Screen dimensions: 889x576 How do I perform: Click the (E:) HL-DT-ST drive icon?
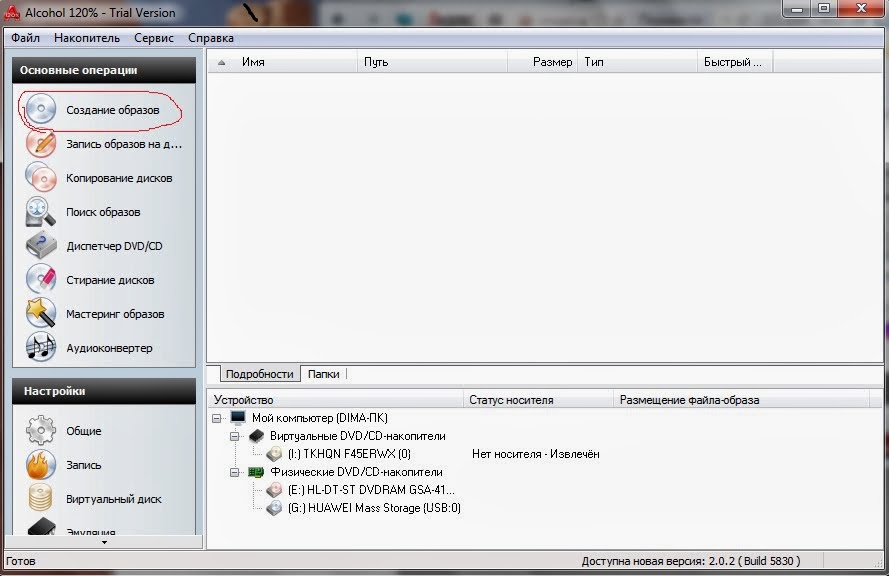tap(274, 490)
